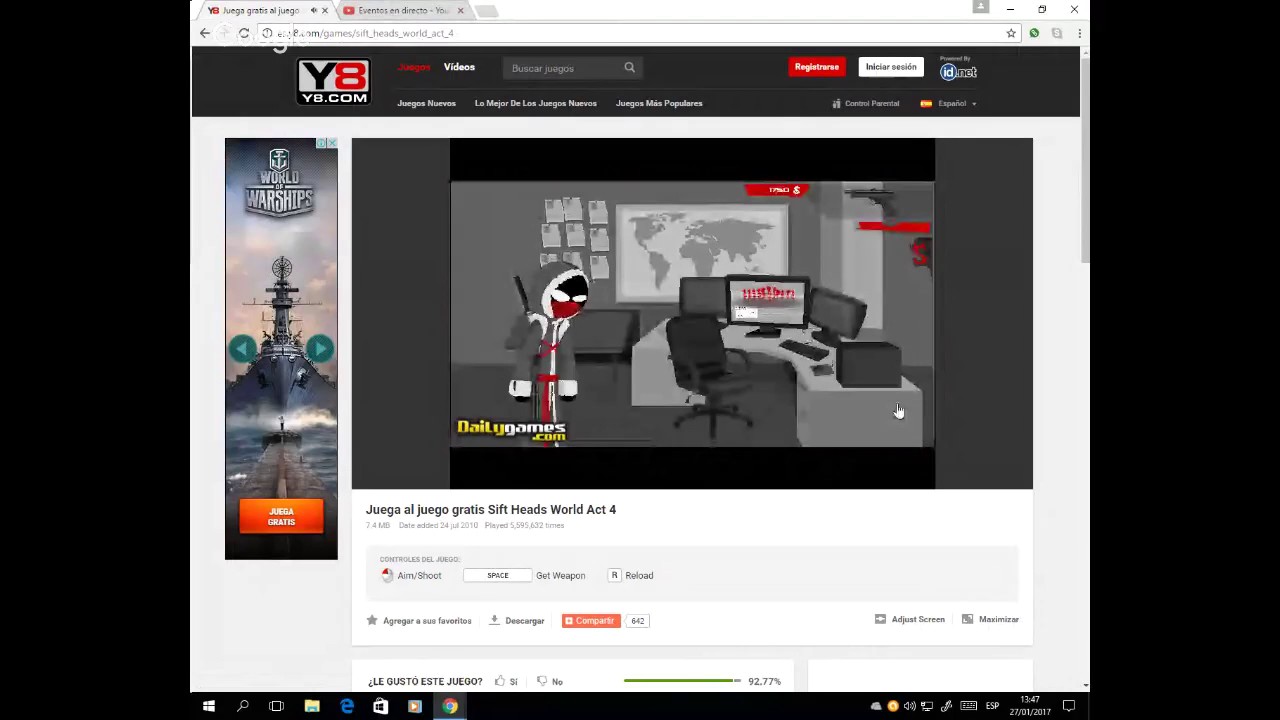Open the Windows Start menu

click(x=208, y=706)
